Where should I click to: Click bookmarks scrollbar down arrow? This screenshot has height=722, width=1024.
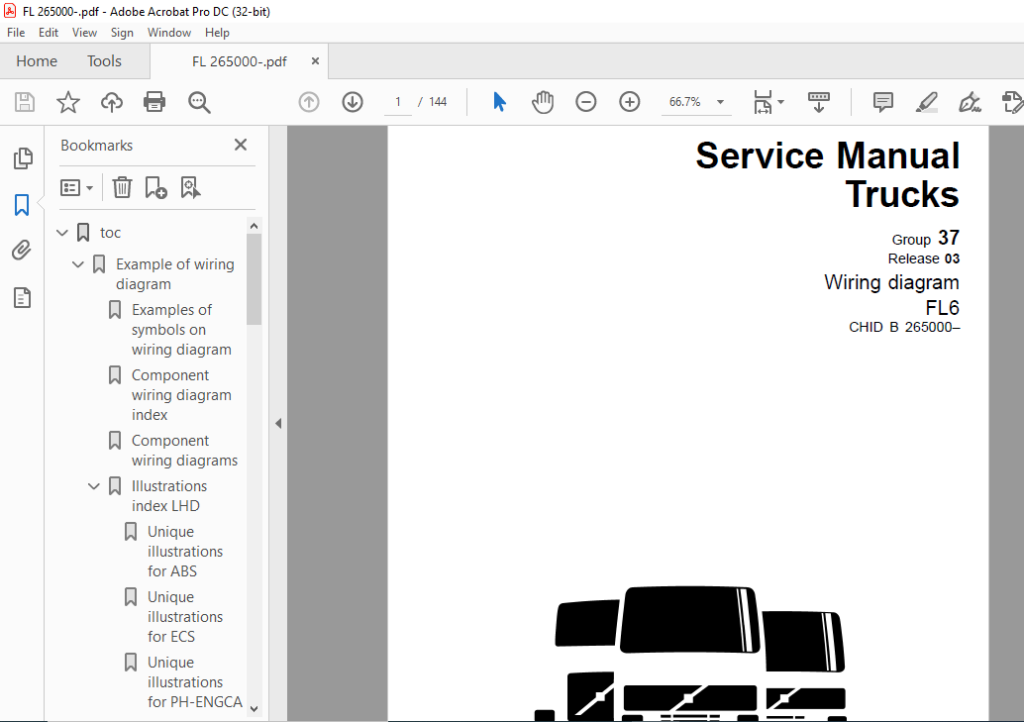254,708
